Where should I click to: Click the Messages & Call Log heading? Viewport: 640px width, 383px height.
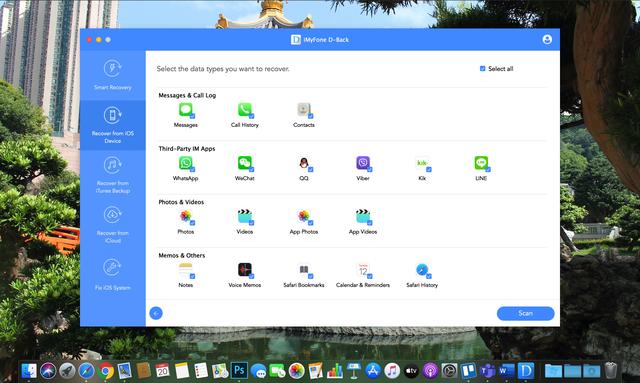[187, 95]
